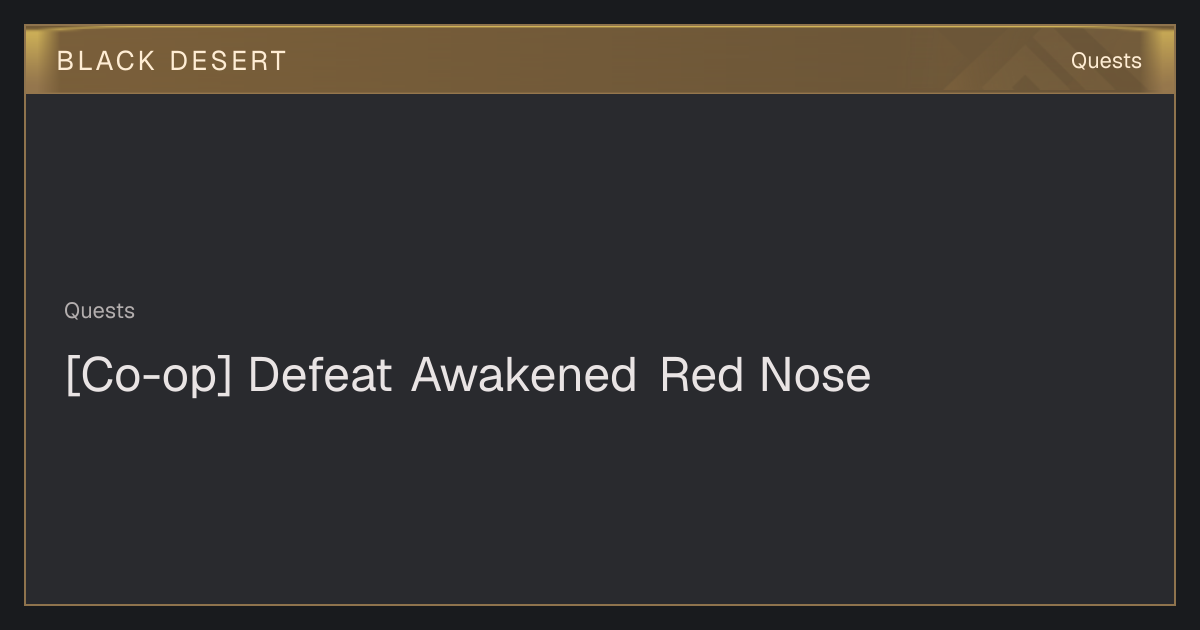Screen dimensions: 1200x630
Task: Select the word Awakened in the title
Action: coord(523,375)
